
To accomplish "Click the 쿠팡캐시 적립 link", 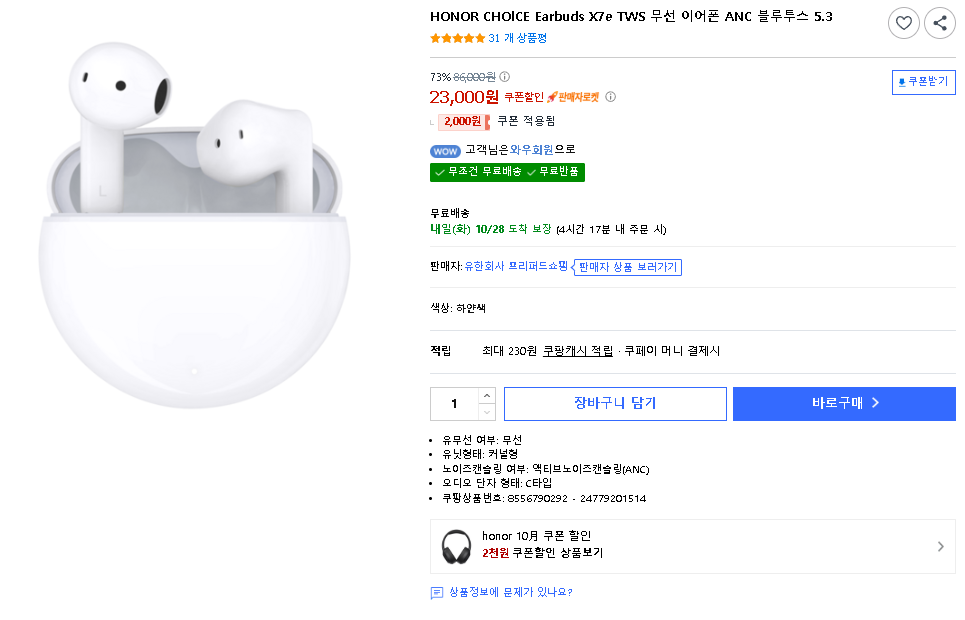I will (x=578, y=351).
